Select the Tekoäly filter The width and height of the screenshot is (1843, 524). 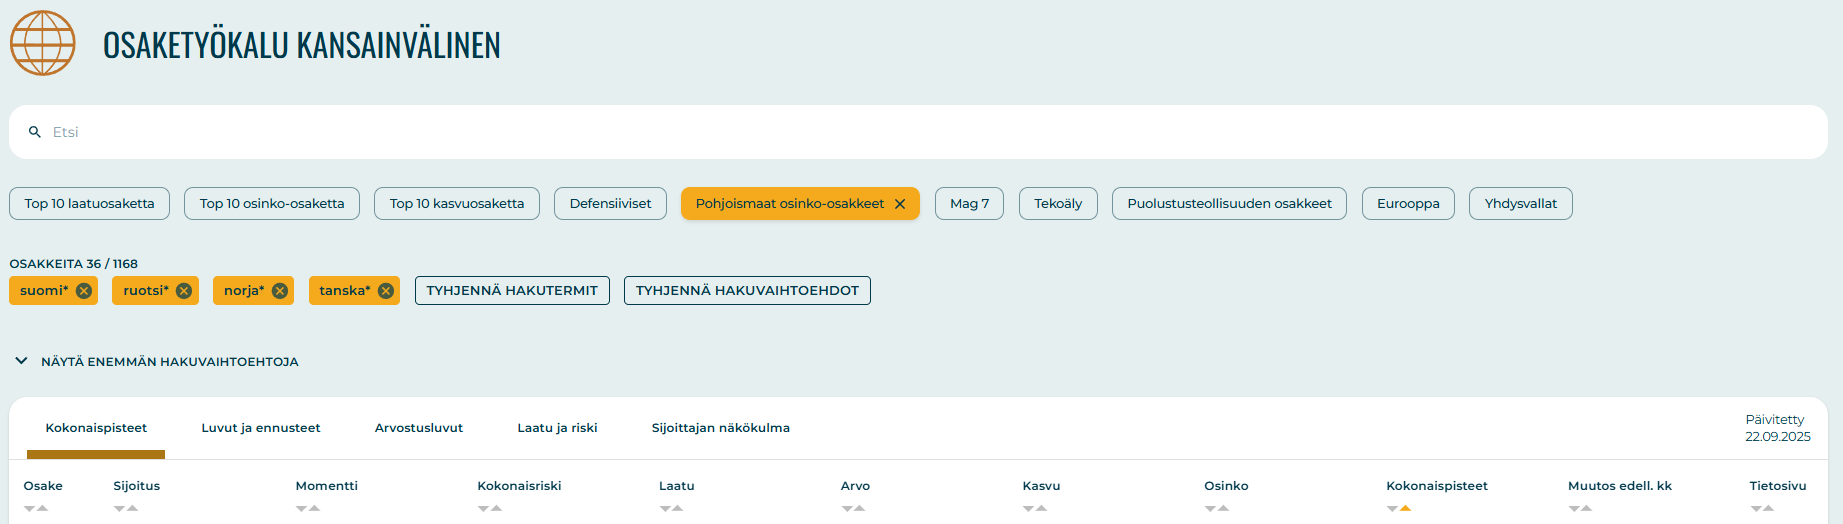(x=1058, y=204)
